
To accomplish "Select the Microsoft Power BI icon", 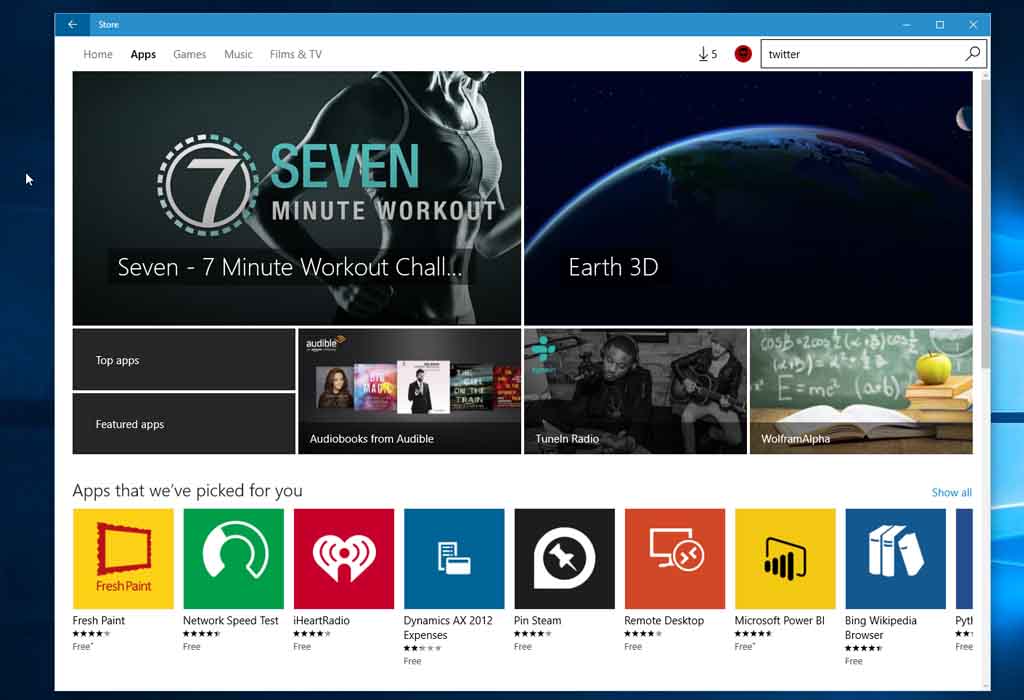I will (784, 558).
